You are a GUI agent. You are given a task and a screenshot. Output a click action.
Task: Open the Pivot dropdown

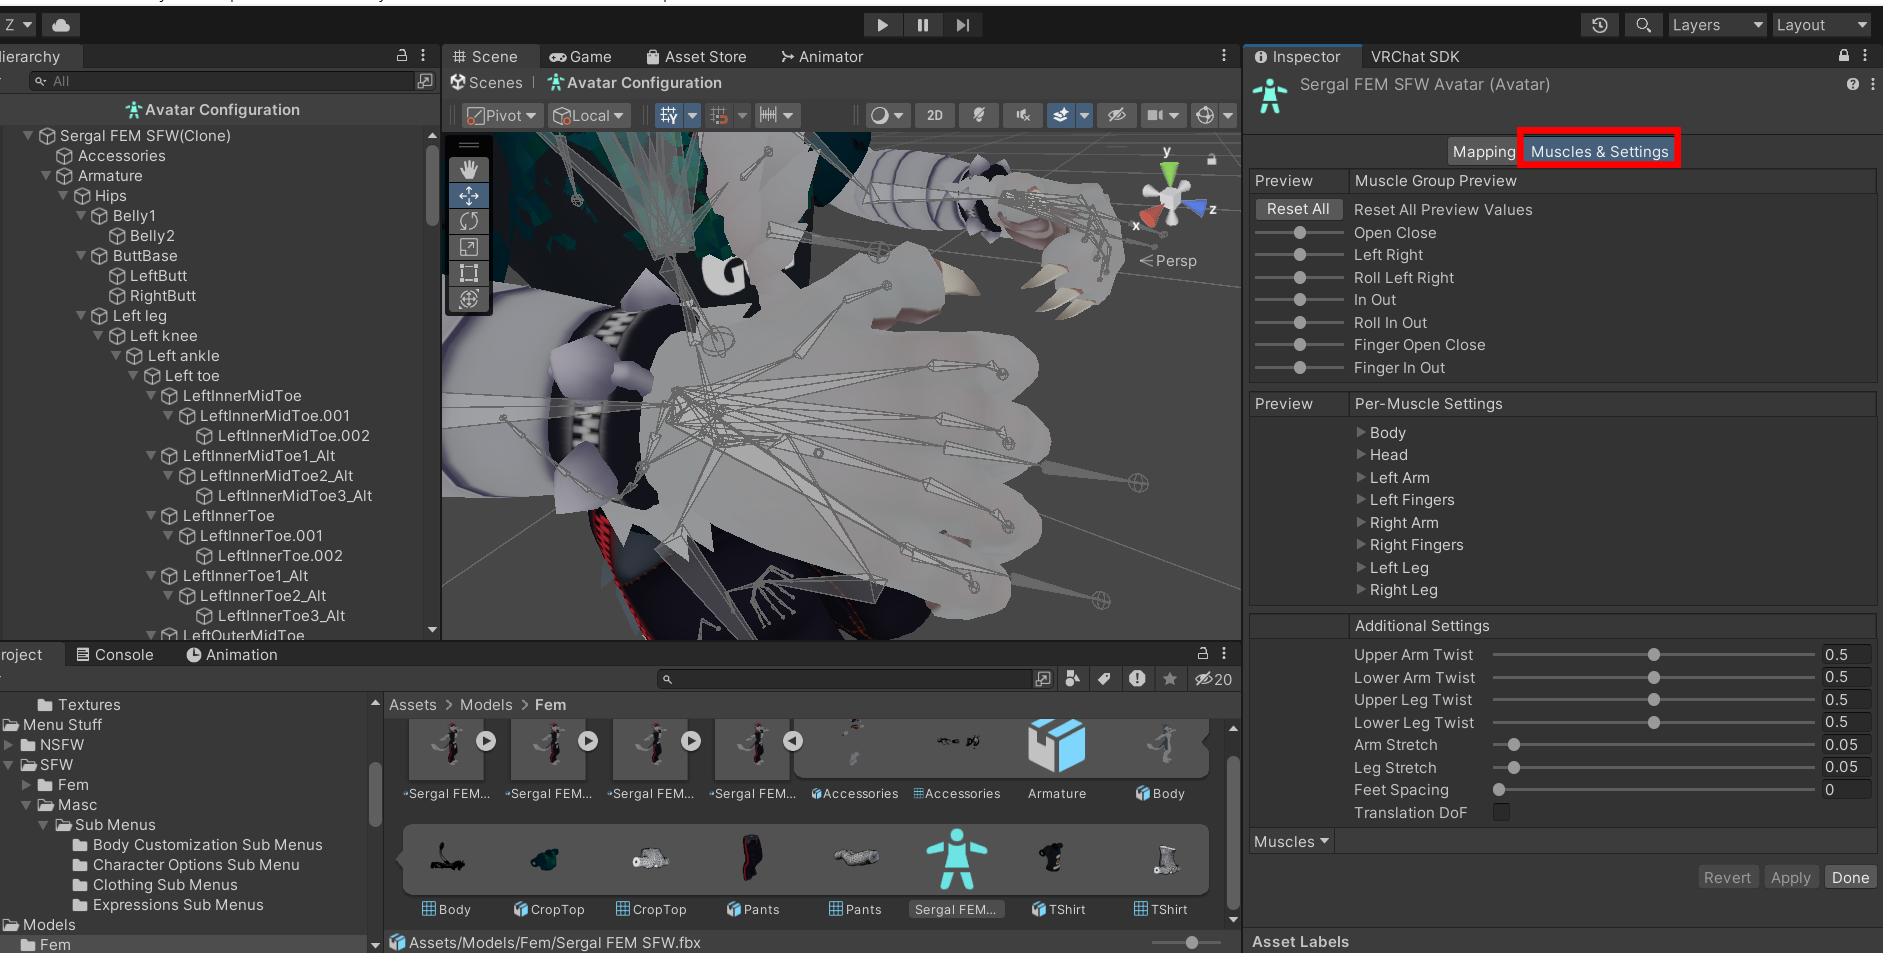point(502,116)
